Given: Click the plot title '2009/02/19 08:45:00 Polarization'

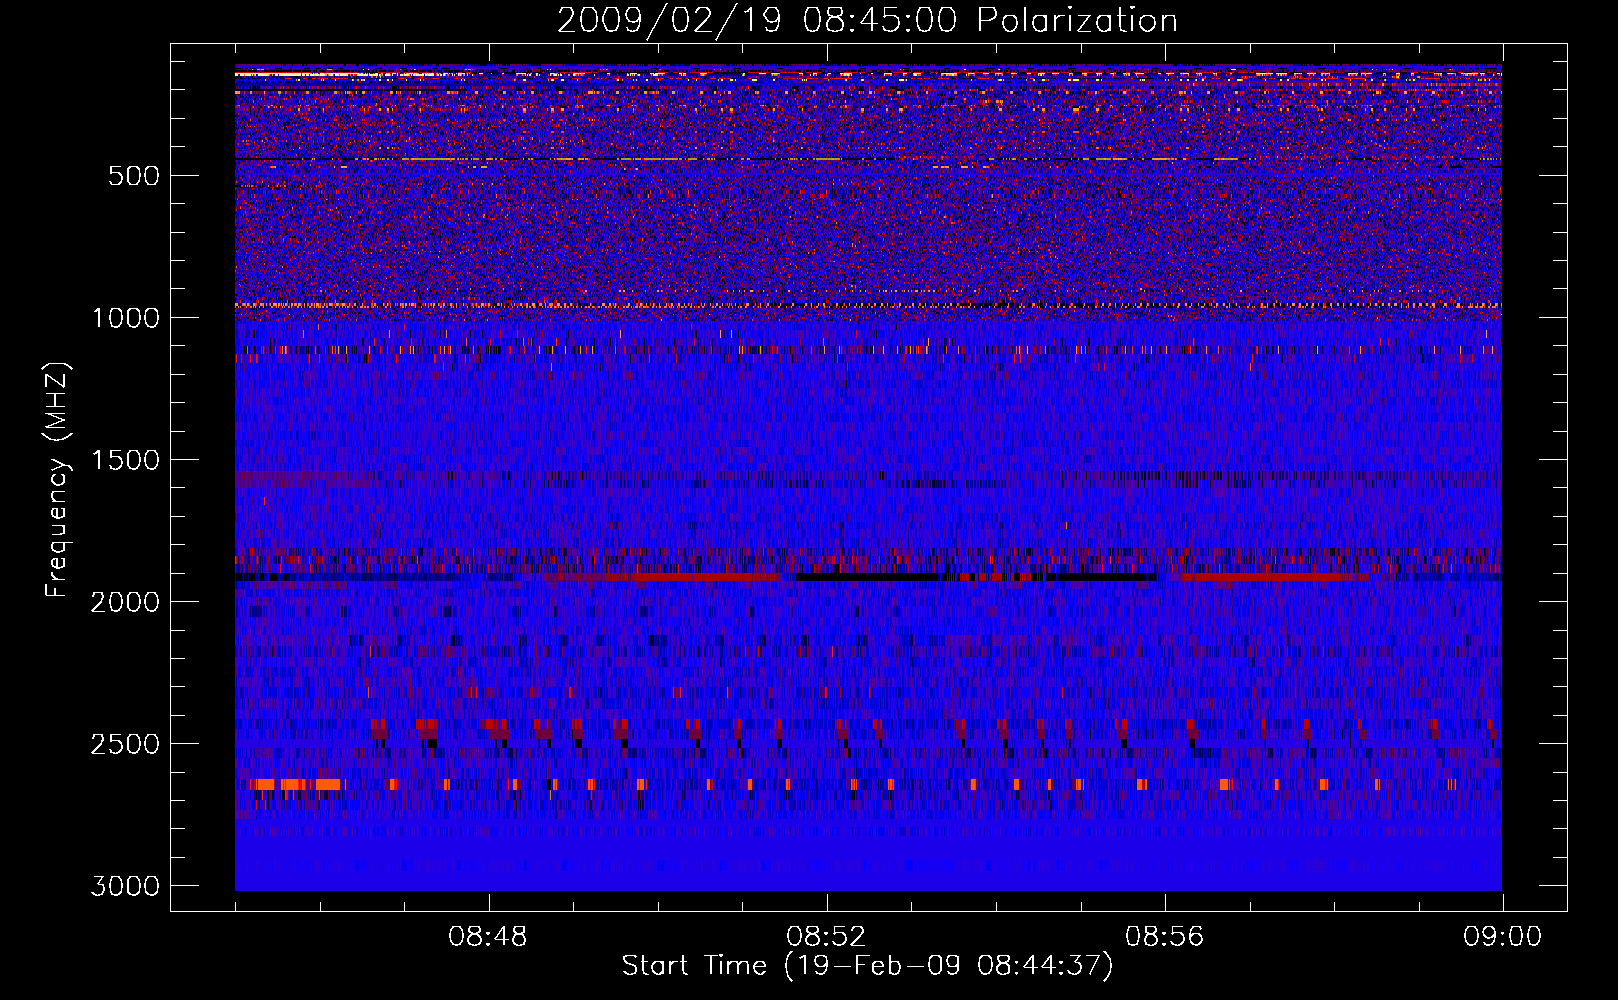Looking at the screenshot, I should pos(867,21).
